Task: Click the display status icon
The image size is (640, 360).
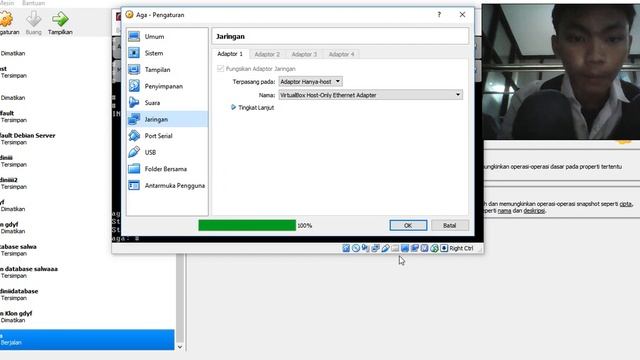Action: (x=405, y=248)
